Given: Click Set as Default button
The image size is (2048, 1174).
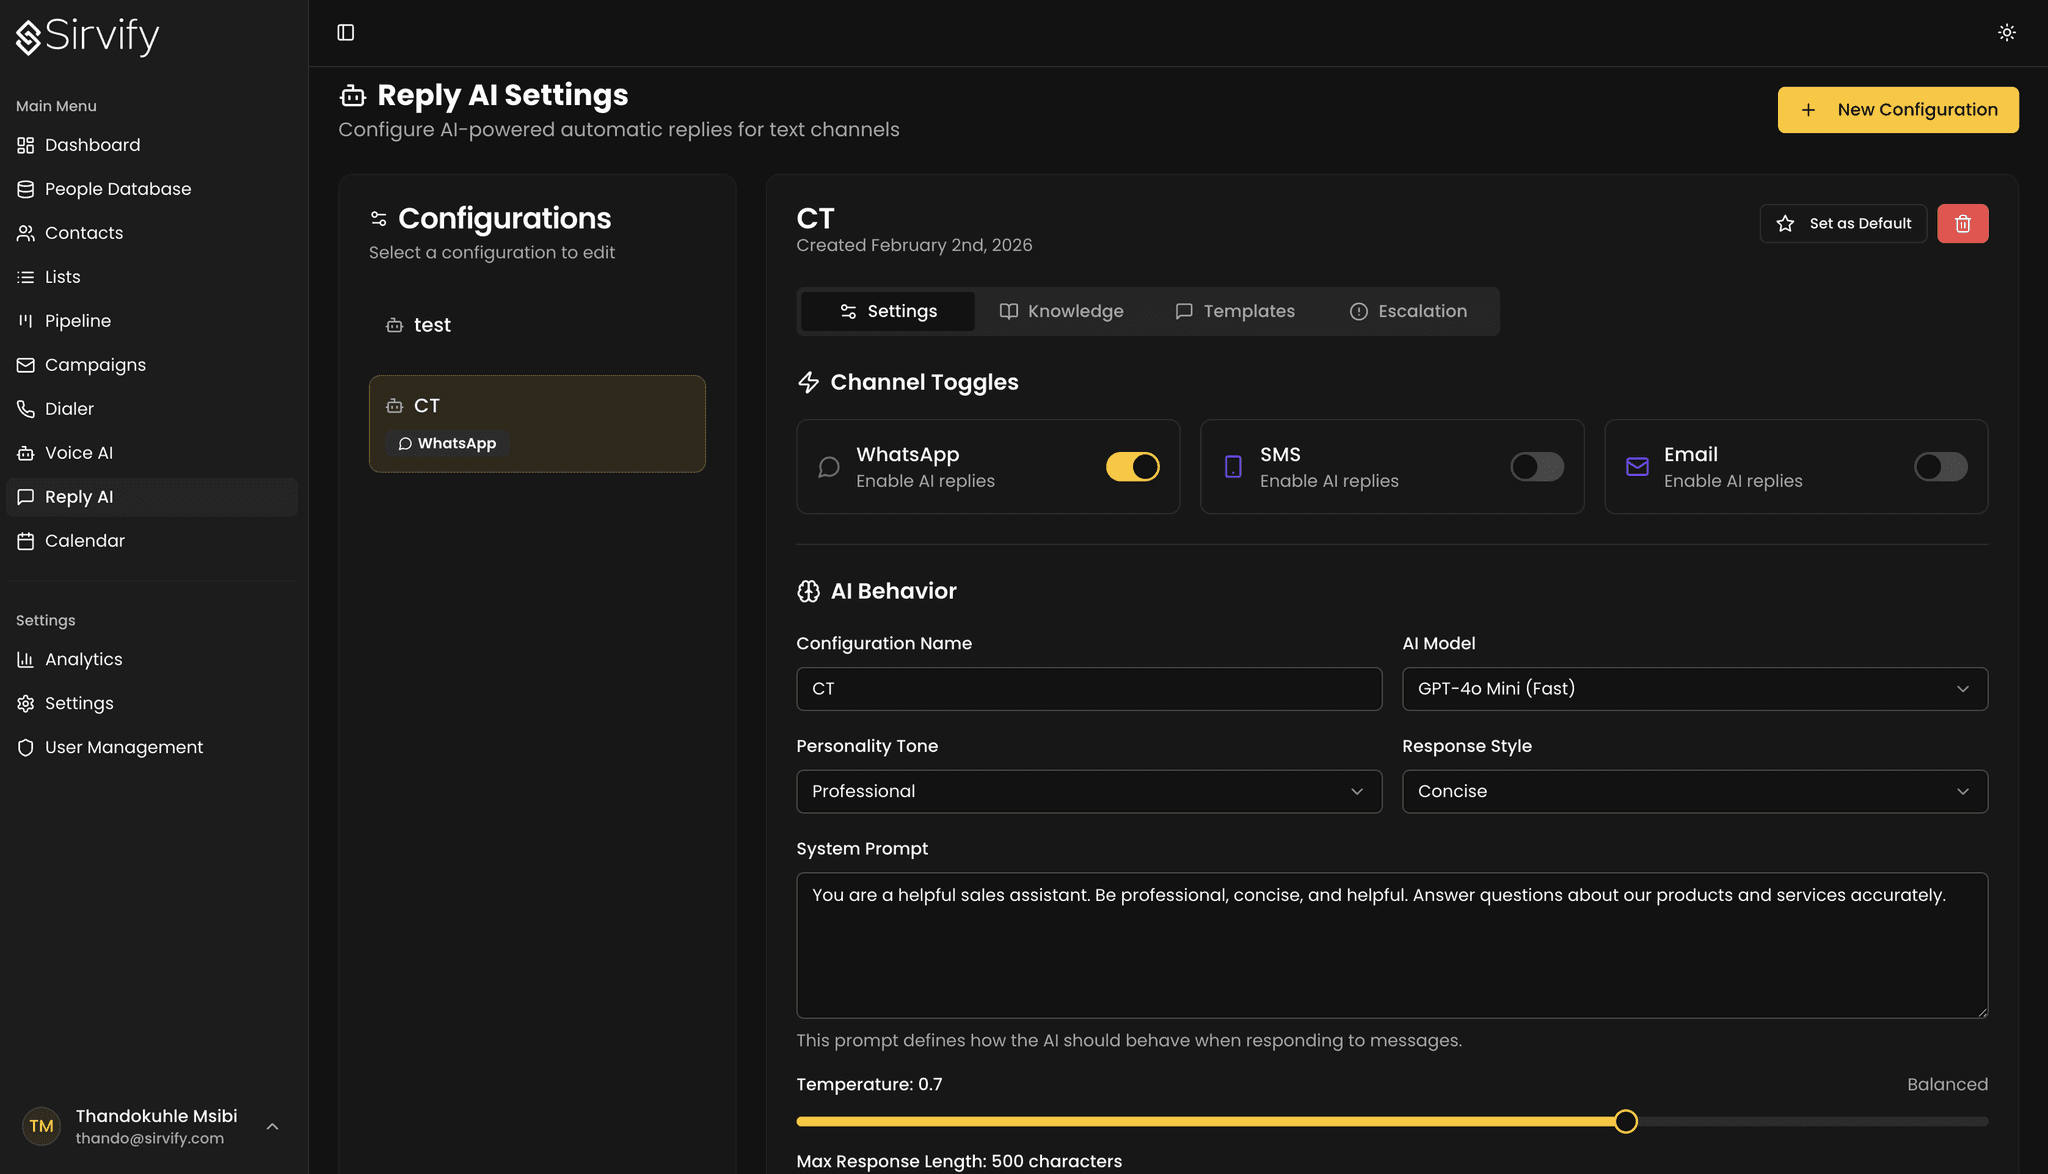Looking at the screenshot, I should (1843, 224).
